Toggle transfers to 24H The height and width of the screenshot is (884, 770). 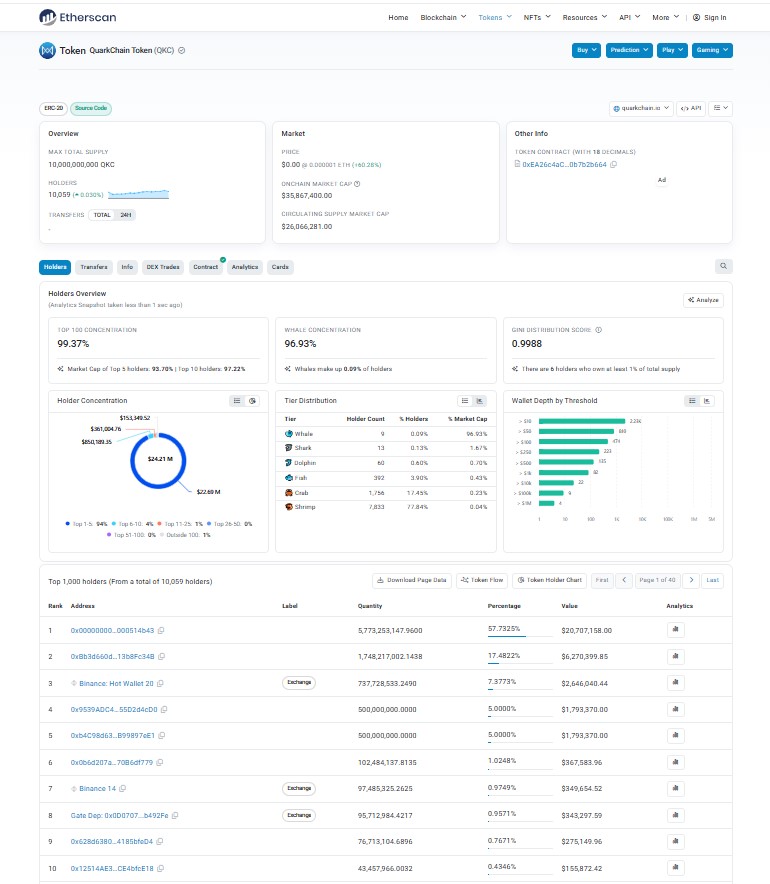pos(125,215)
